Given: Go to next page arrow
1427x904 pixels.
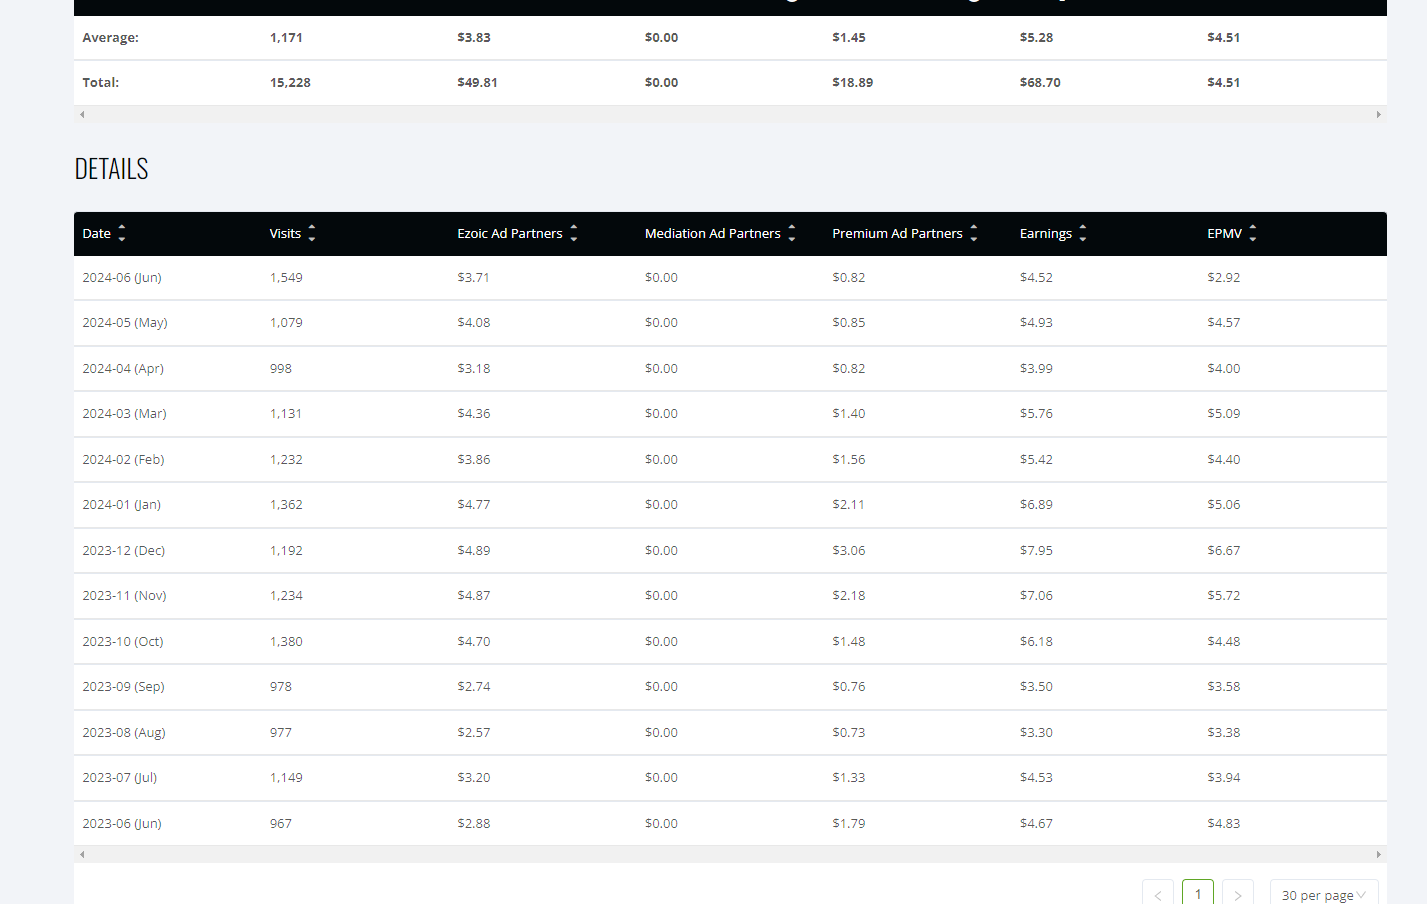Looking at the screenshot, I should [x=1238, y=894].
